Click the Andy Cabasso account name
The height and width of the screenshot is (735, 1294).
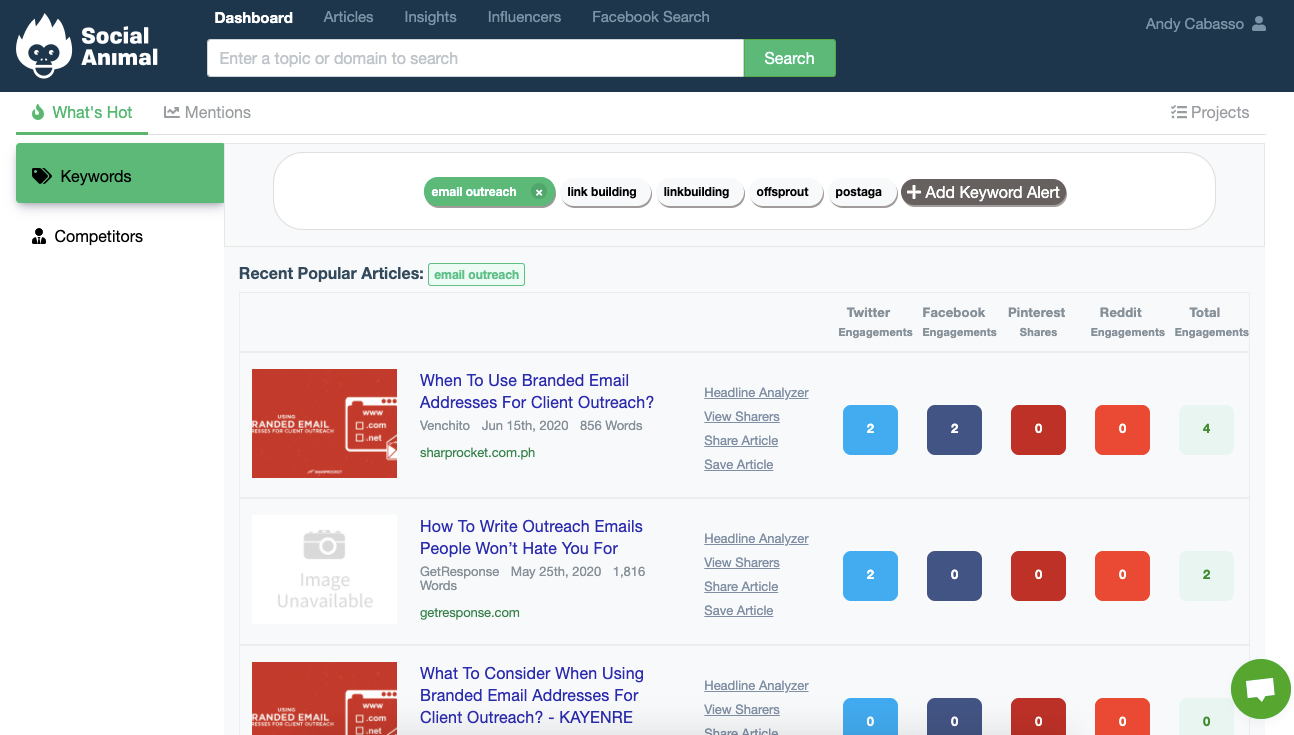(1195, 24)
